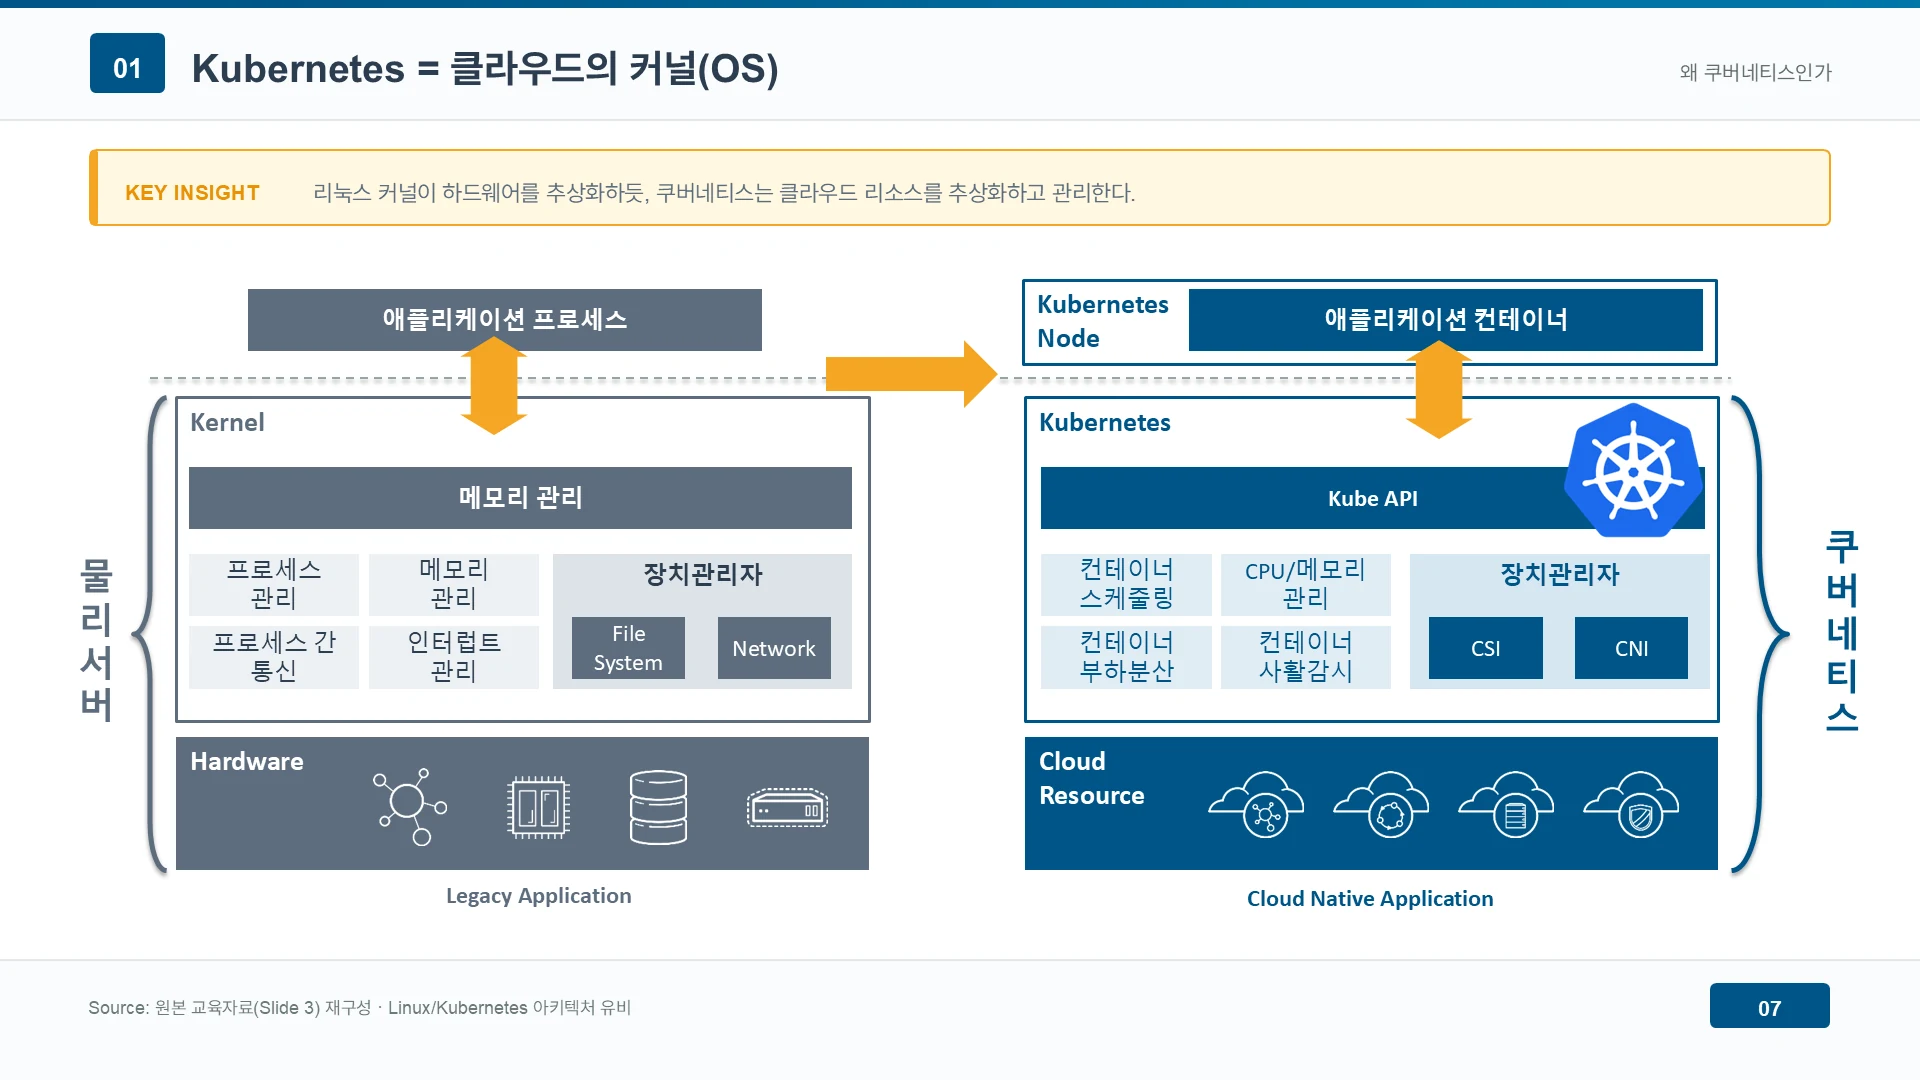Click the cloud network nodes icon
This screenshot has height=1080, width=1920.
[1256, 804]
